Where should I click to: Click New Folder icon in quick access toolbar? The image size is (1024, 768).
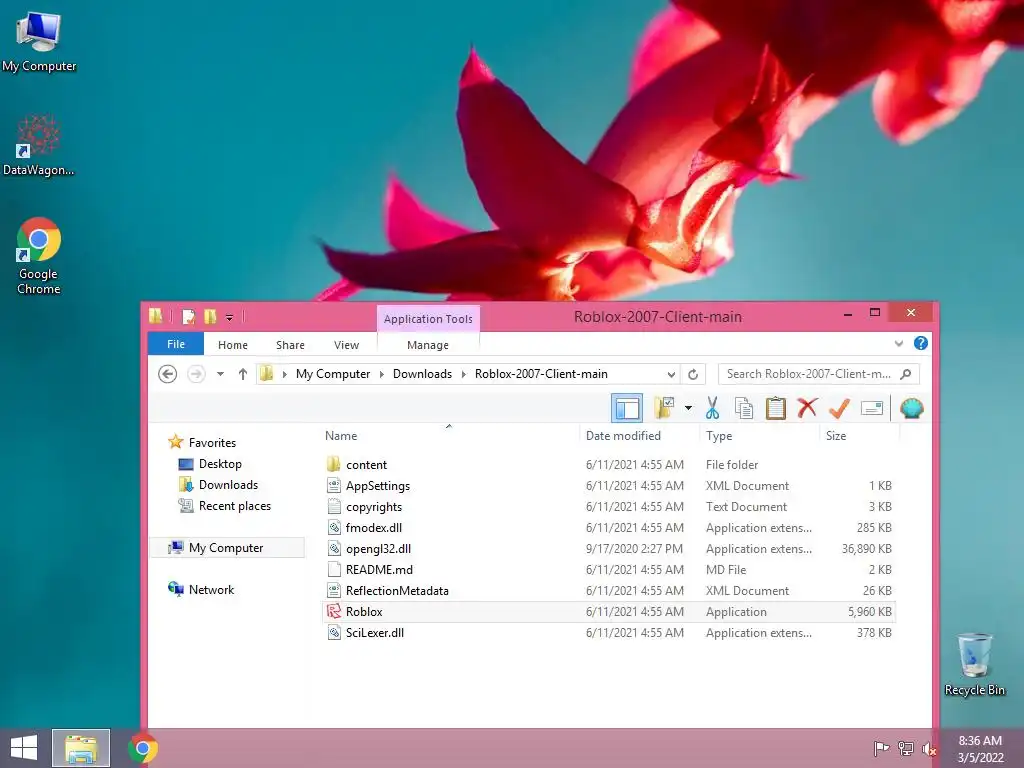click(x=210, y=317)
